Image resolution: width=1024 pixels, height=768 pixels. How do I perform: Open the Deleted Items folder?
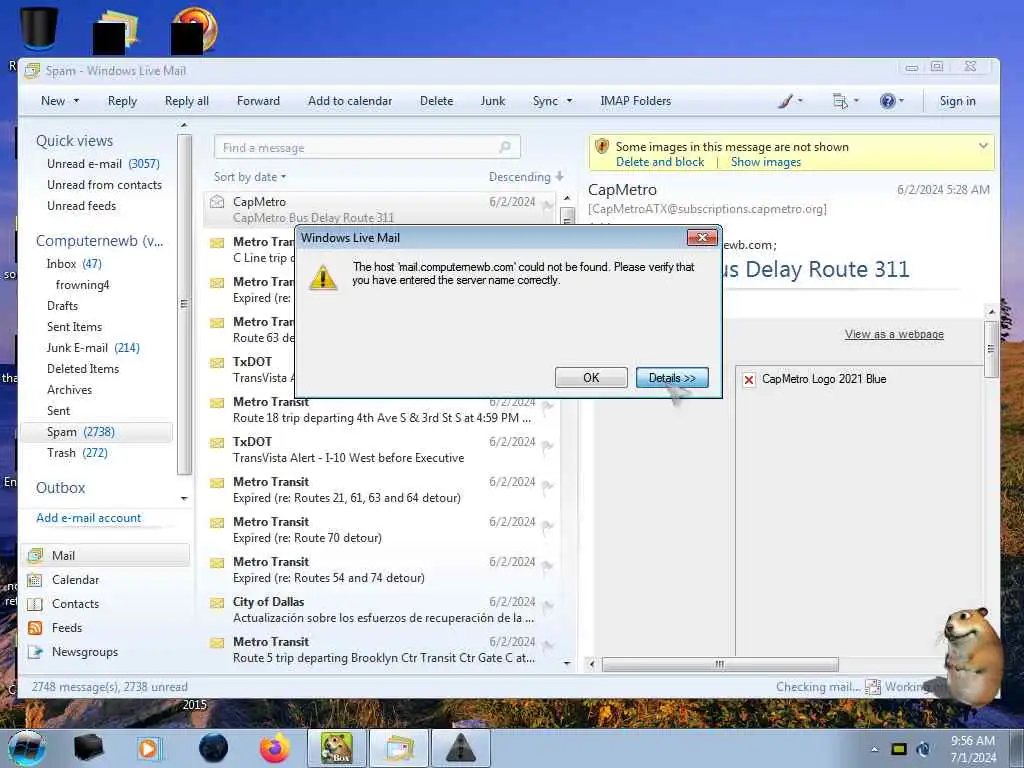click(x=83, y=368)
